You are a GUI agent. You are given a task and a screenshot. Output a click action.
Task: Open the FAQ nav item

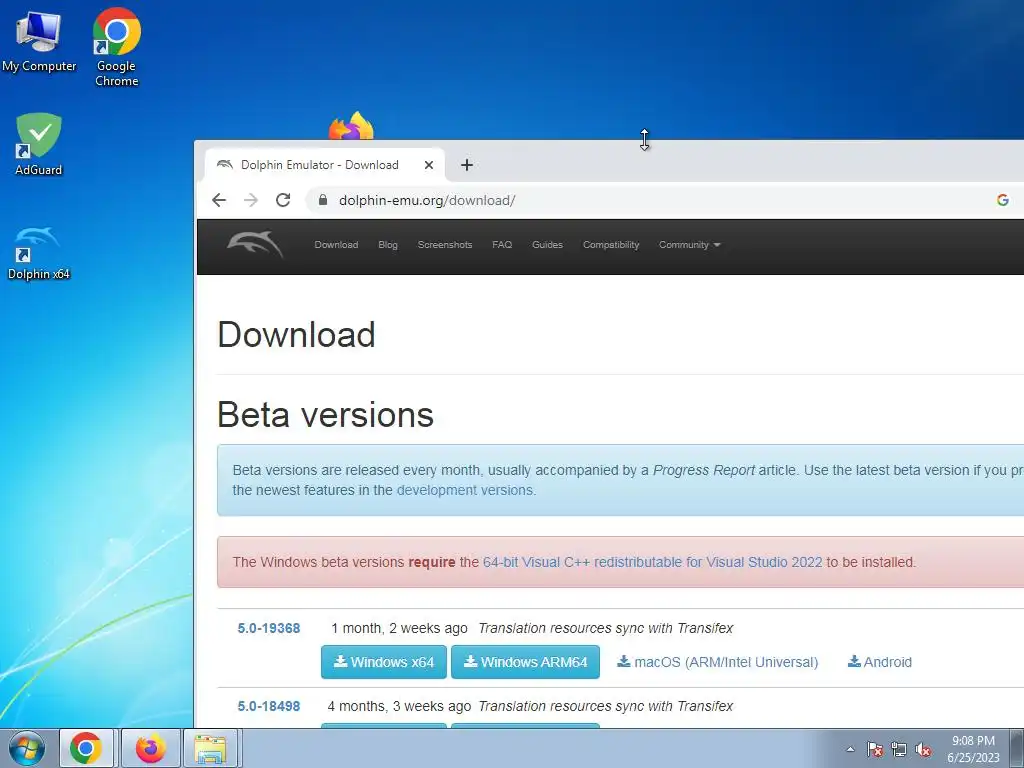point(502,245)
